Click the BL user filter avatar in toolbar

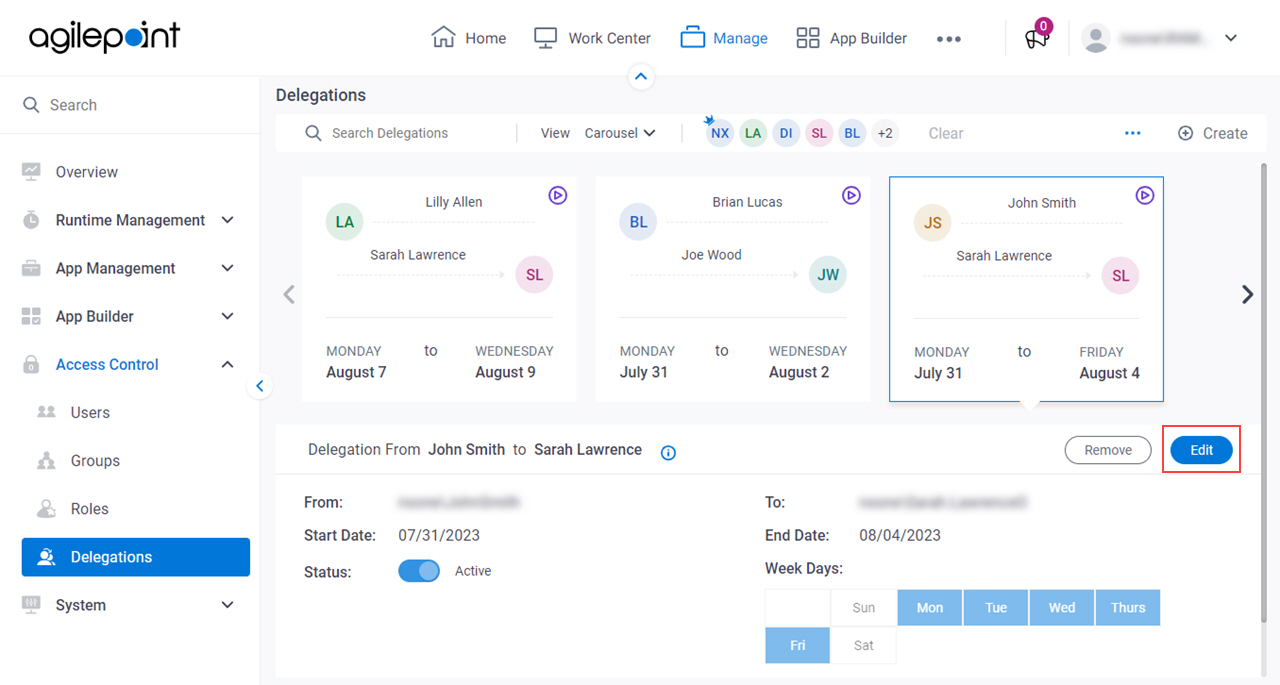point(852,133)
